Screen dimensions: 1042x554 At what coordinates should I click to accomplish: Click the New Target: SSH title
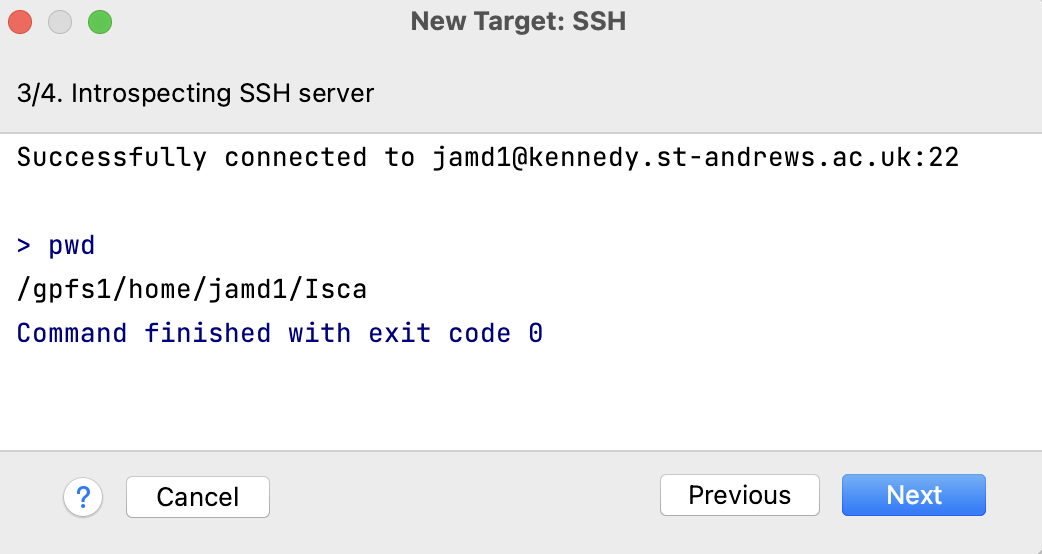tap(518, 21)
